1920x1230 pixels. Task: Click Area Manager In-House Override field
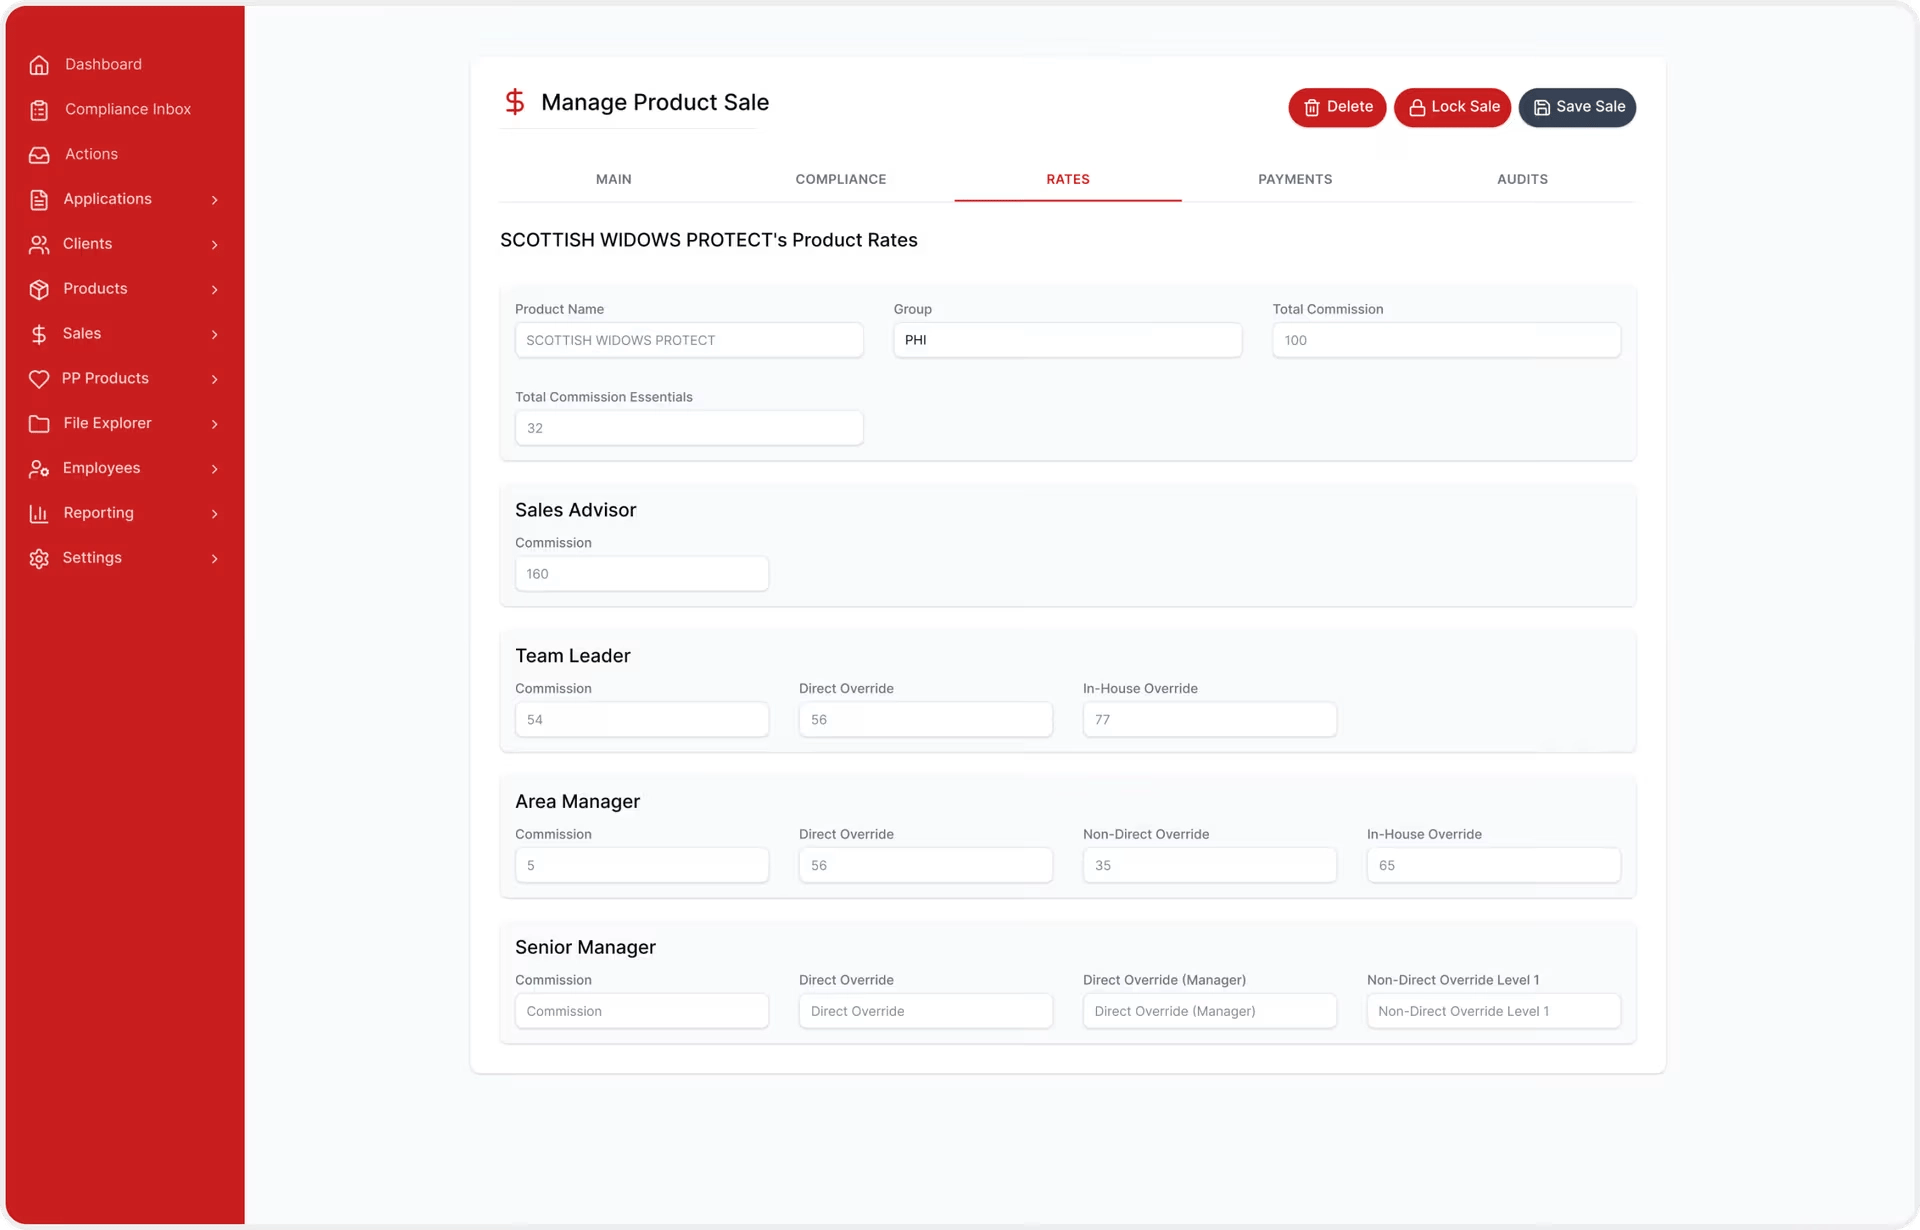[1494, 866]
